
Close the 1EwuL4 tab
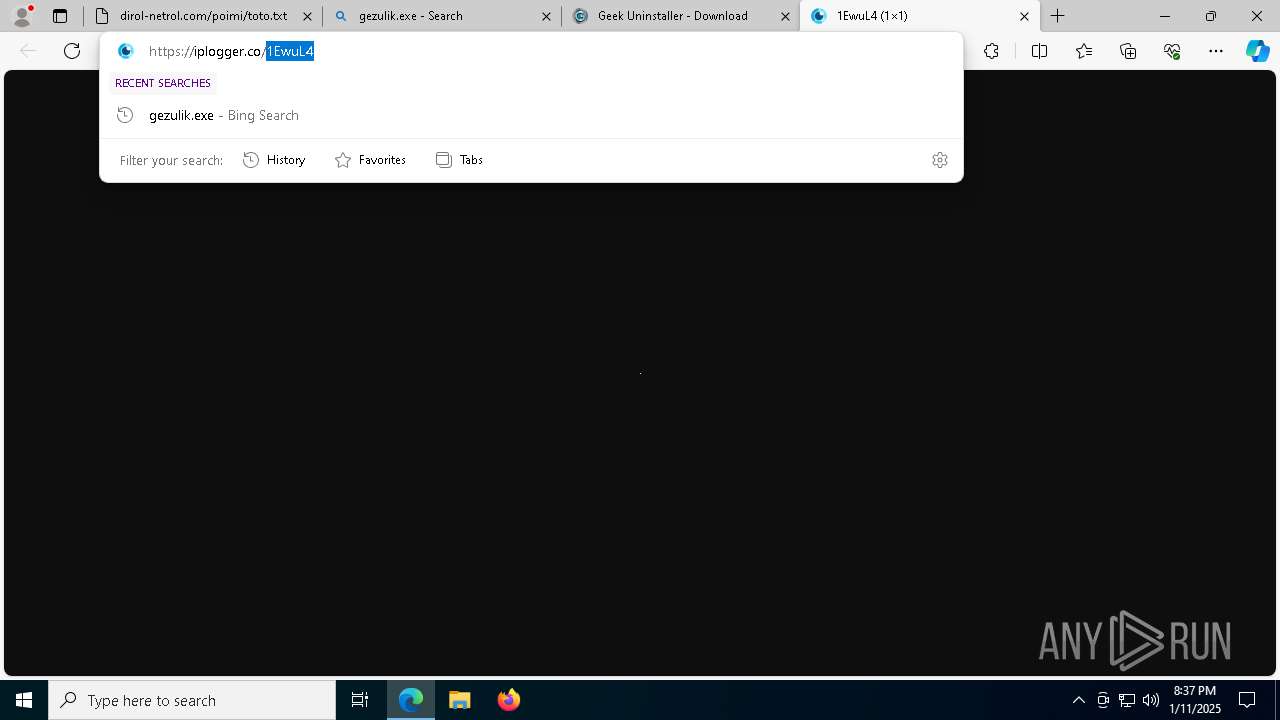tap(1024, 16)
